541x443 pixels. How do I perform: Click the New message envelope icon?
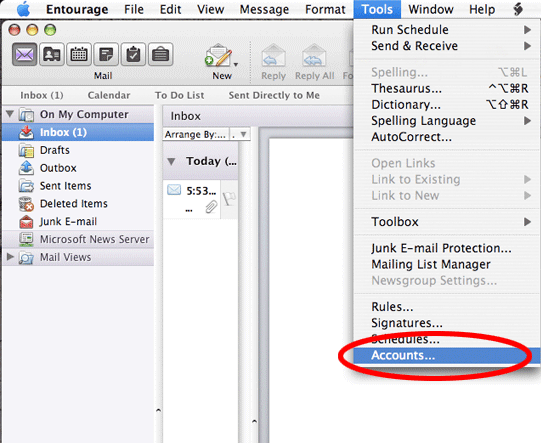tap(218, 55)
